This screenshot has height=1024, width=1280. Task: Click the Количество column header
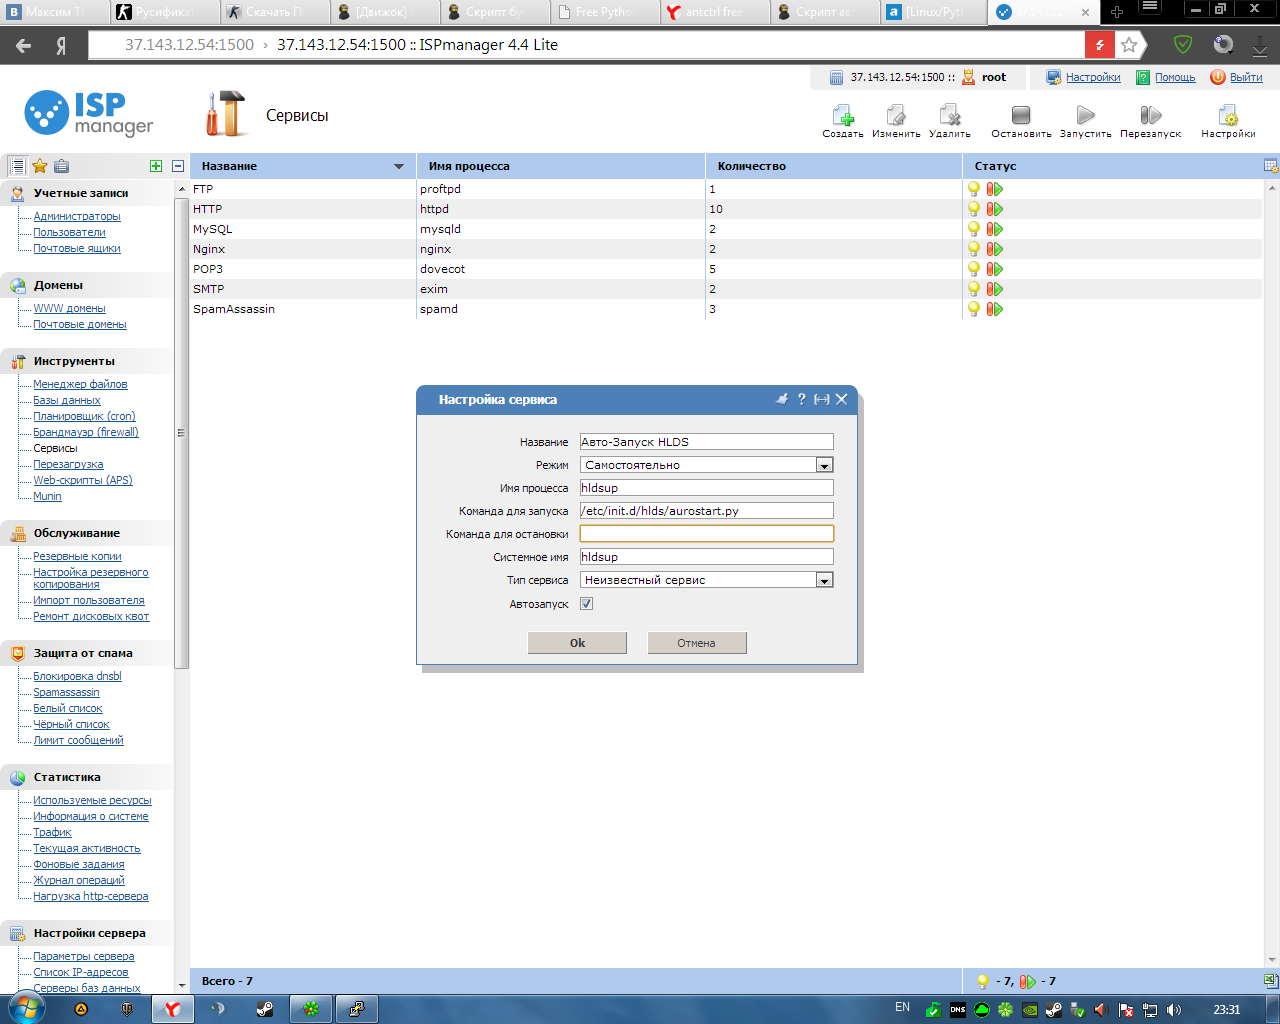coord(834,166)
